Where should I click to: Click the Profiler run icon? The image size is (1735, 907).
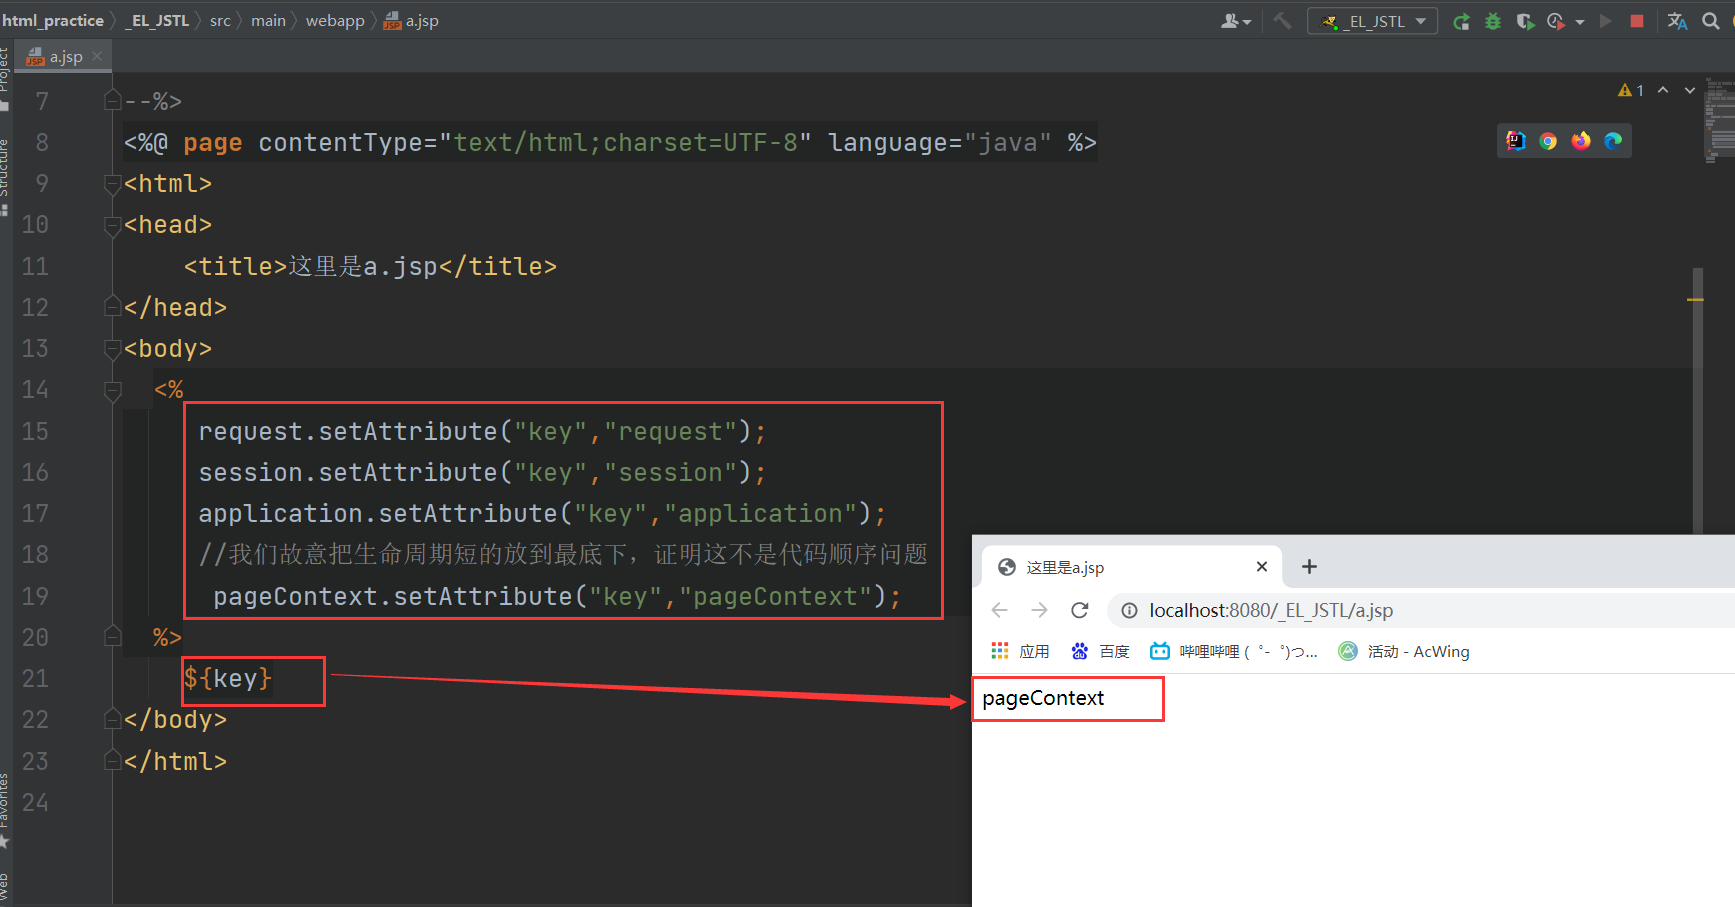click(1556, 21)
